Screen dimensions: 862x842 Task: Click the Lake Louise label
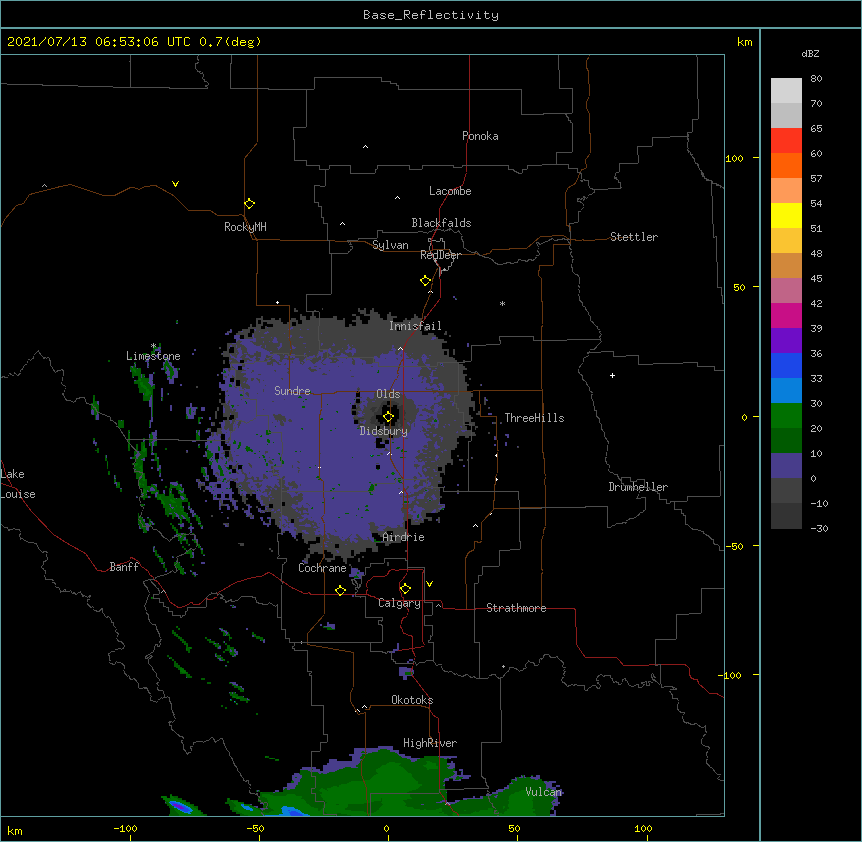pos(18,484)
